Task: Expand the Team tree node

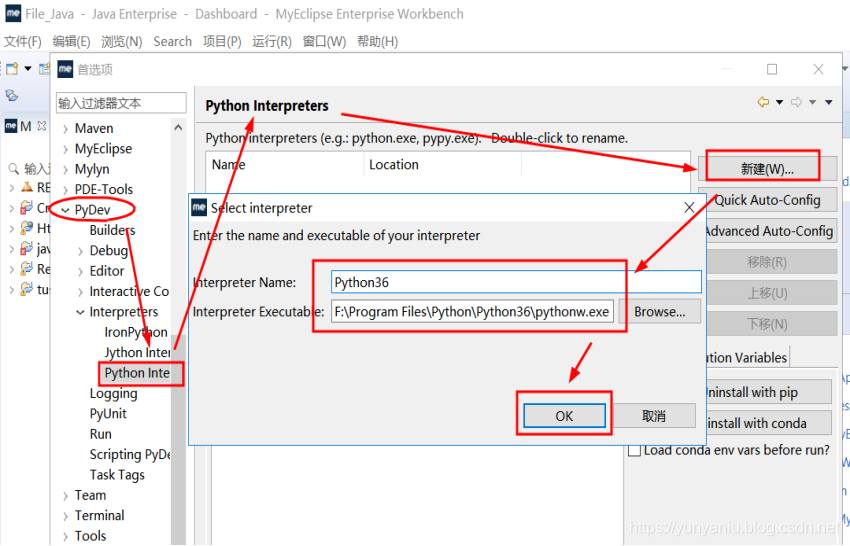Action: (65, 496)
